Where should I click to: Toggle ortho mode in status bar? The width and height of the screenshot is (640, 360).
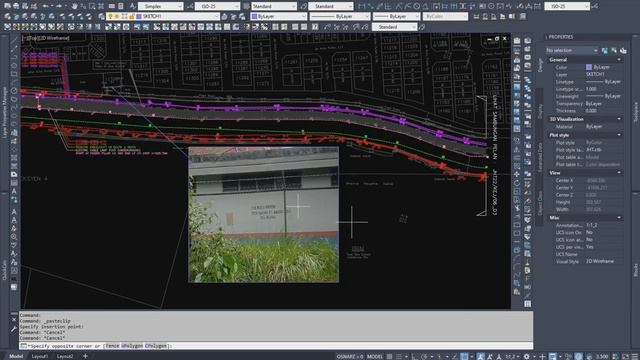(x=415, y=356)
